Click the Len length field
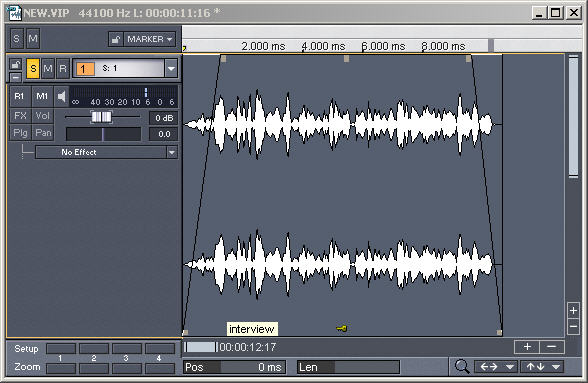The height and width of the screenshot is (383, 588). click(348, 367)
